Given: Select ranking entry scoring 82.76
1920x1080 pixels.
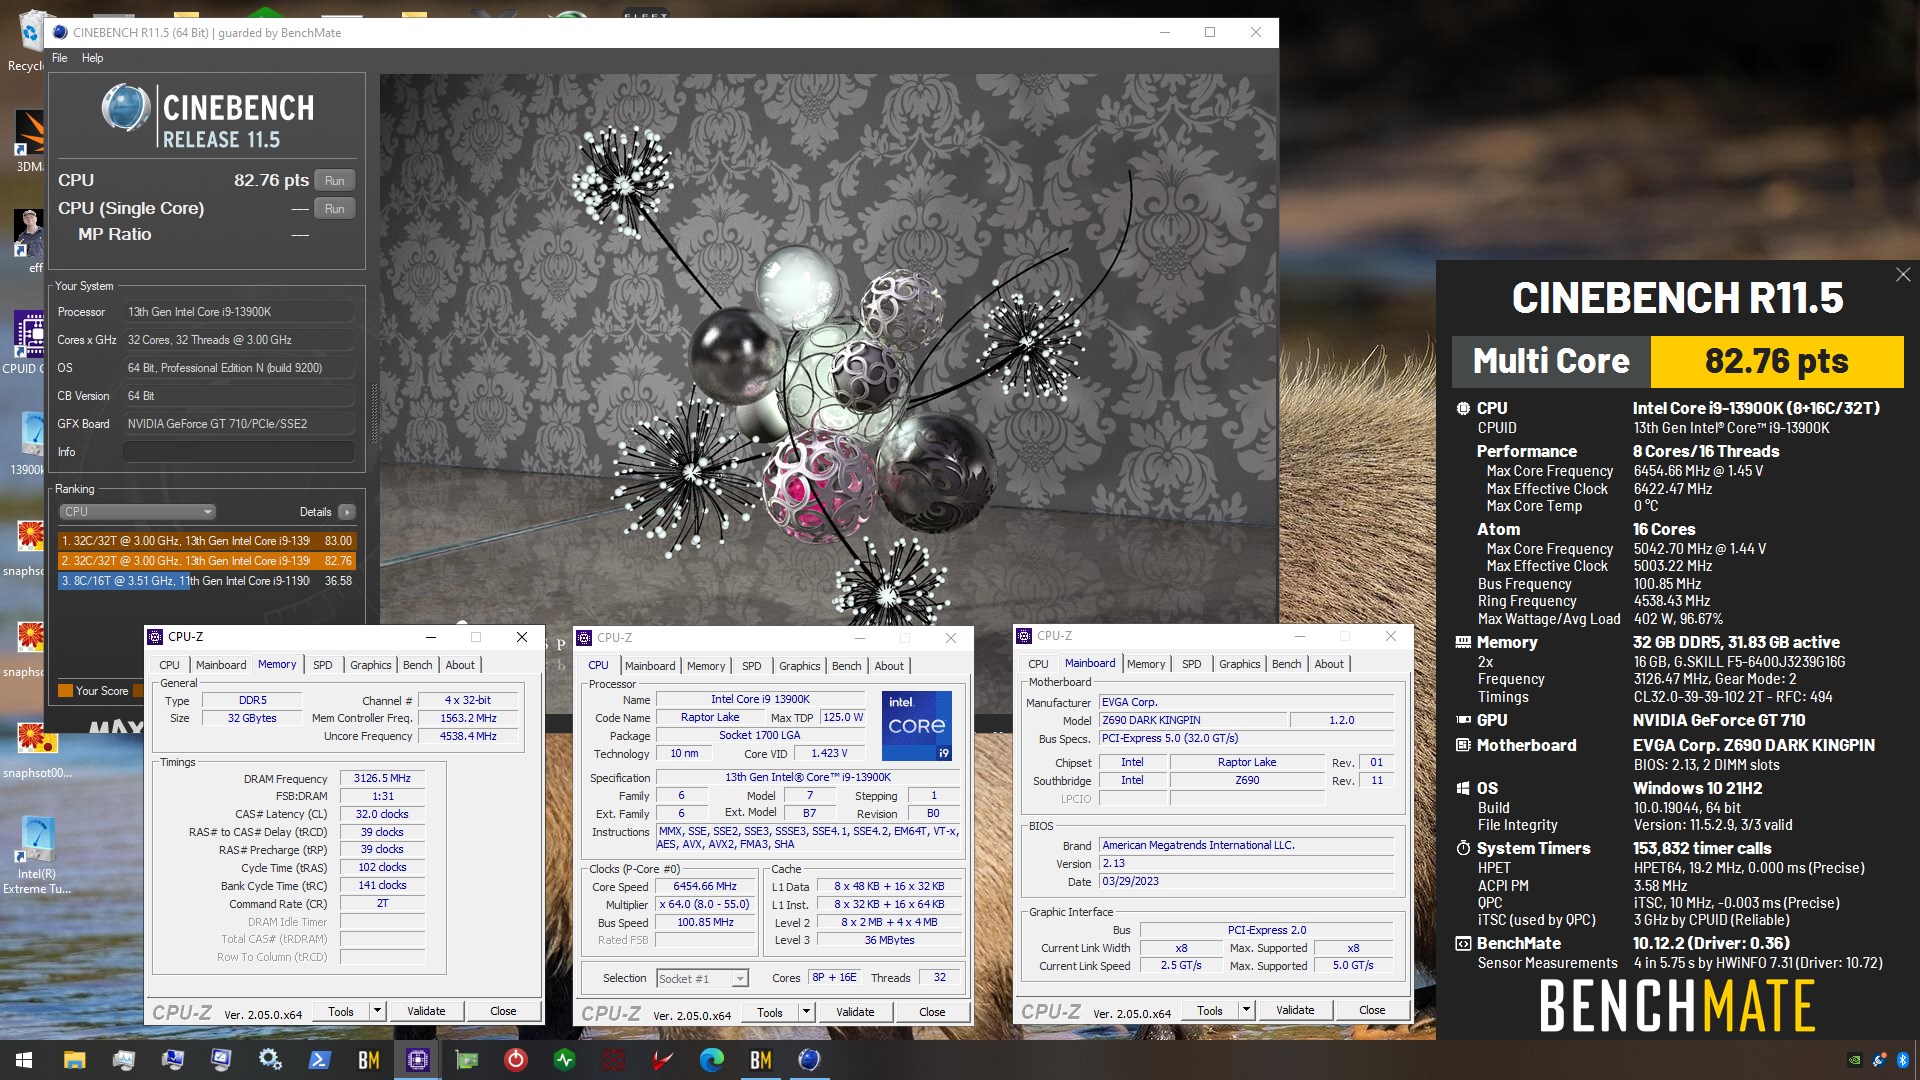Looking at the screenshot, I should pos(206,561).
